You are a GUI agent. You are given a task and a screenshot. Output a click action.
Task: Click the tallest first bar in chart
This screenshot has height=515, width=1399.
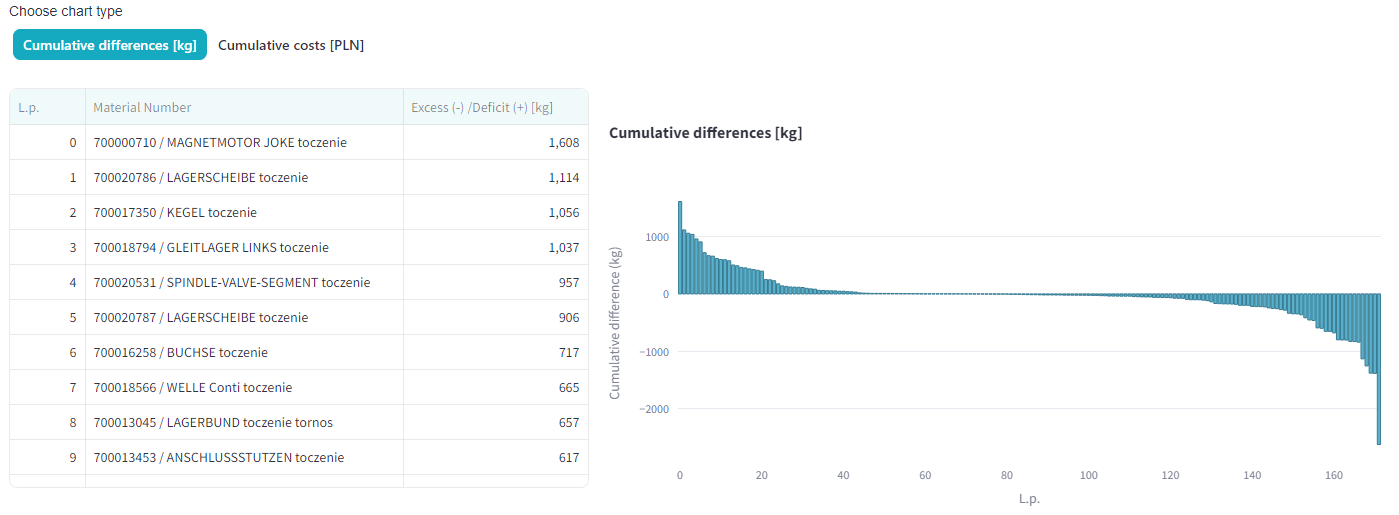click(x=680, y=248)
